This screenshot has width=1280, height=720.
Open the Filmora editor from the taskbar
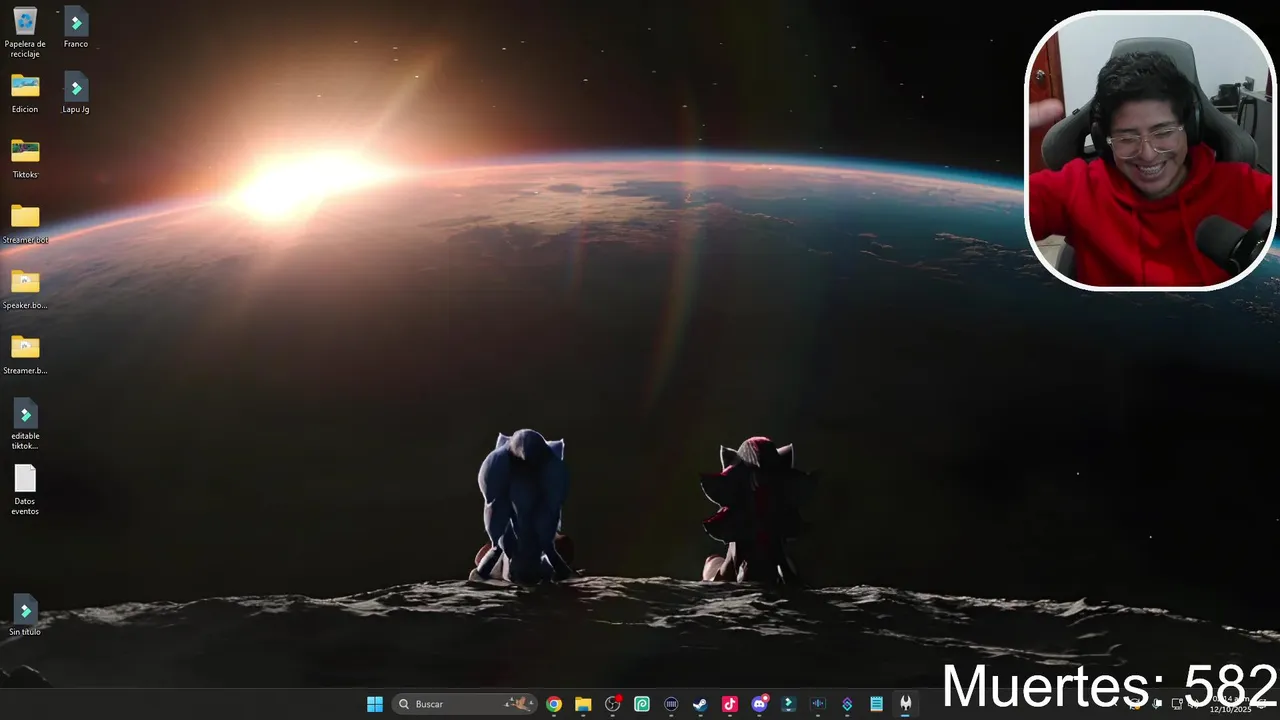[x=788, y=704]
